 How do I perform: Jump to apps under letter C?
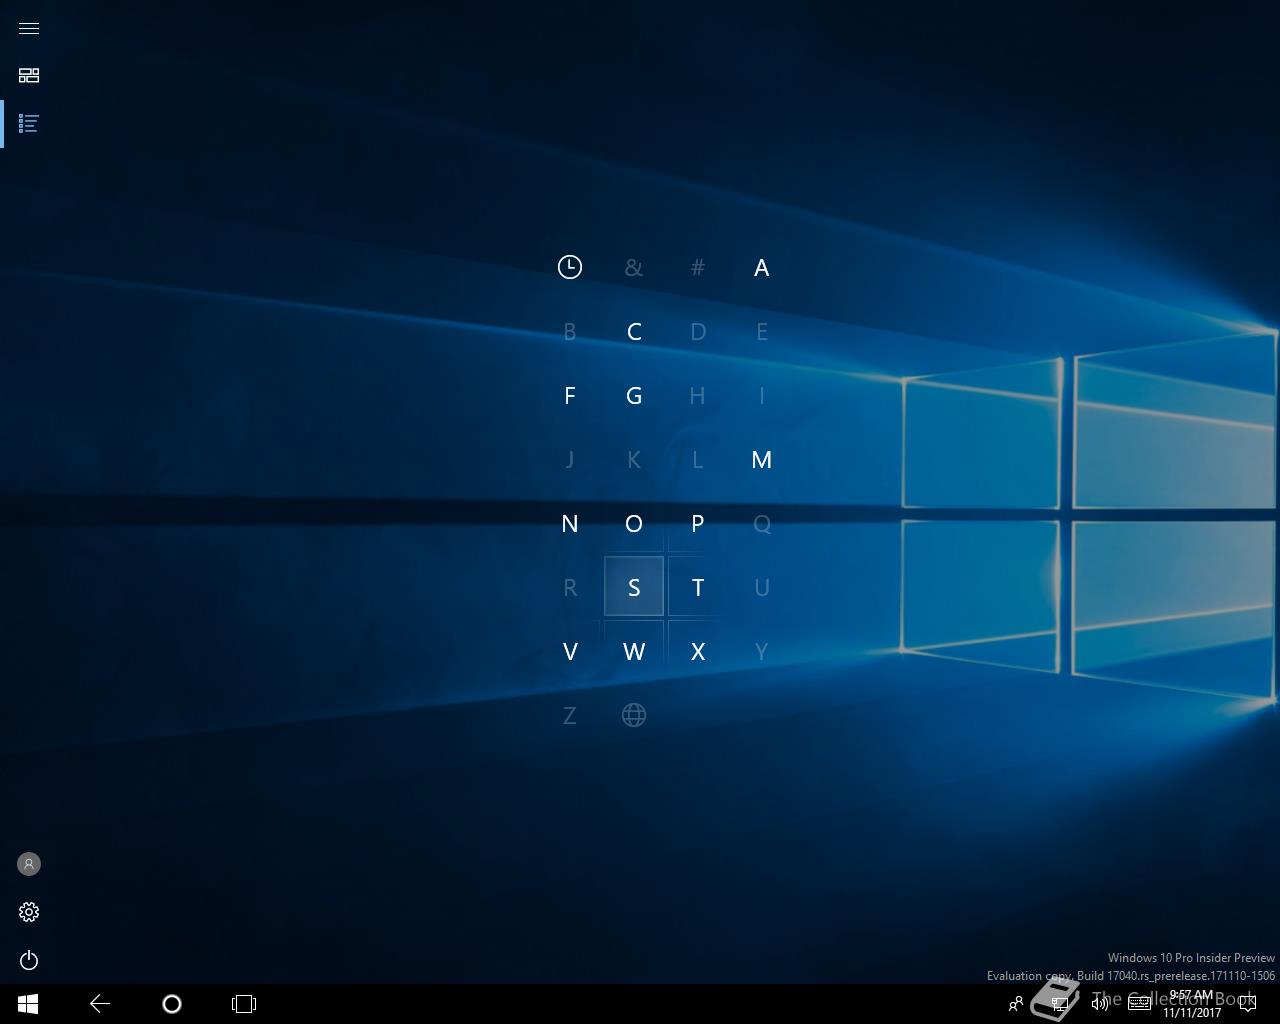(x=634, y=331)
